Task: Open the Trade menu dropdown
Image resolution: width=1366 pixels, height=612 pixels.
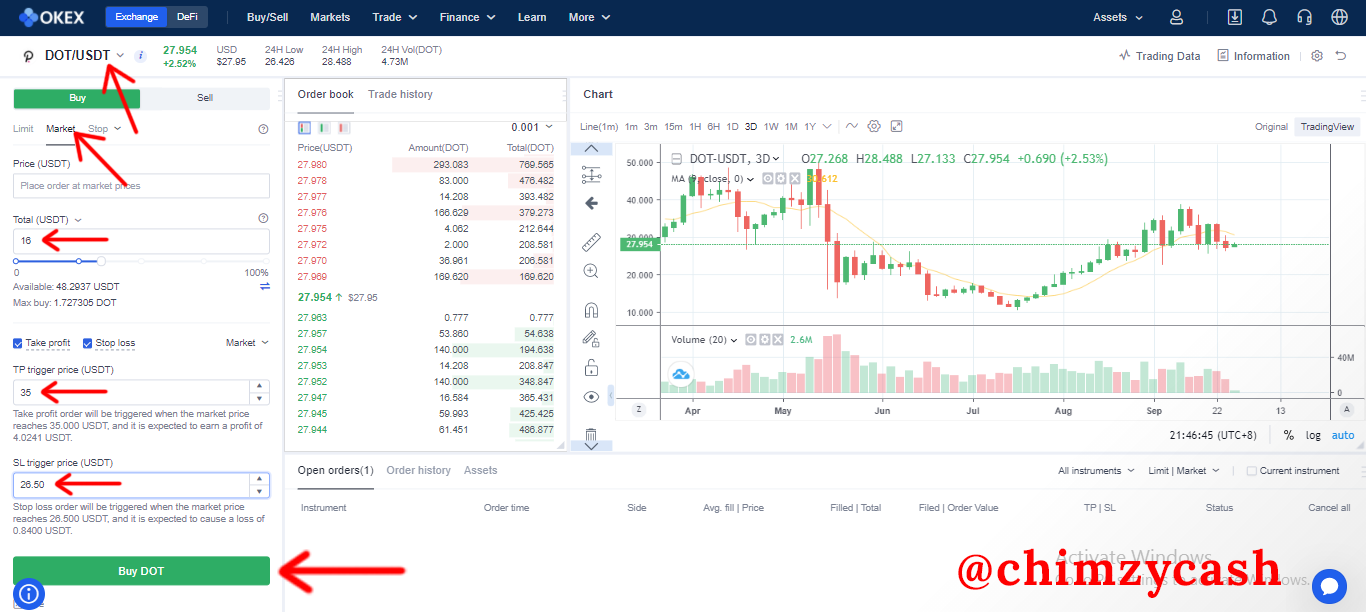Action: coord(395,17)
